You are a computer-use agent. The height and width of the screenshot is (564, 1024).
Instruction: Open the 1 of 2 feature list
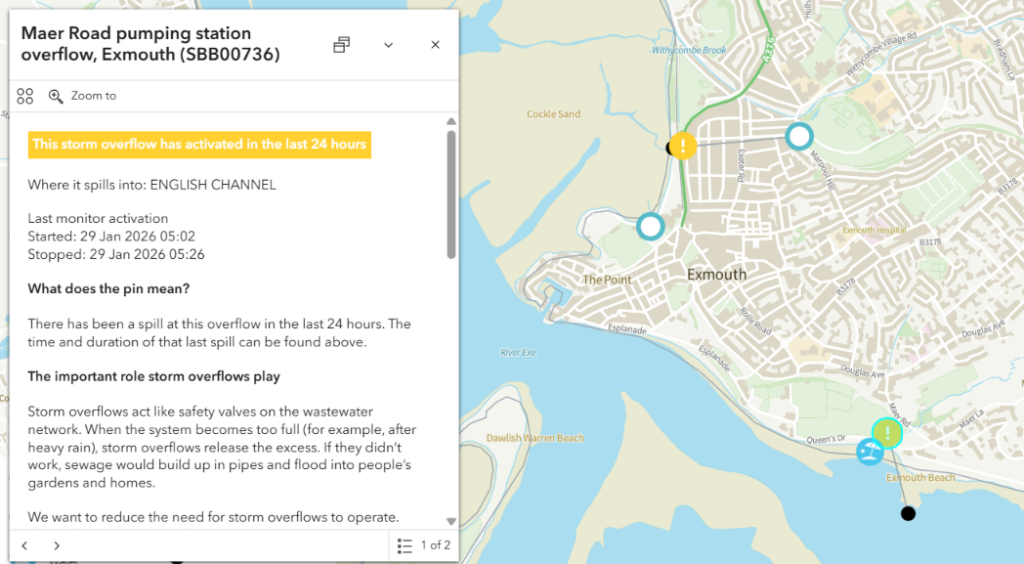click(x=424, y=545)
